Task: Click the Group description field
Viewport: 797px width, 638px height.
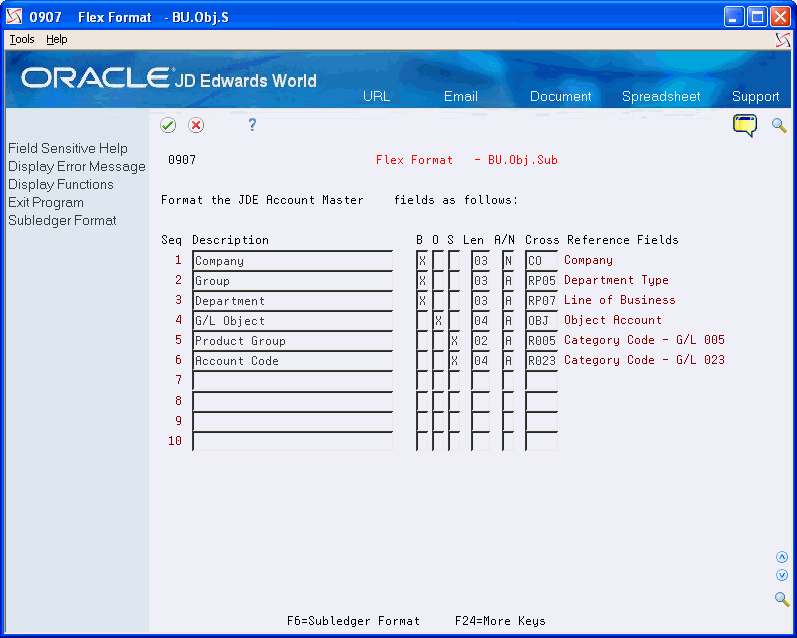Action: click(292, 281)
